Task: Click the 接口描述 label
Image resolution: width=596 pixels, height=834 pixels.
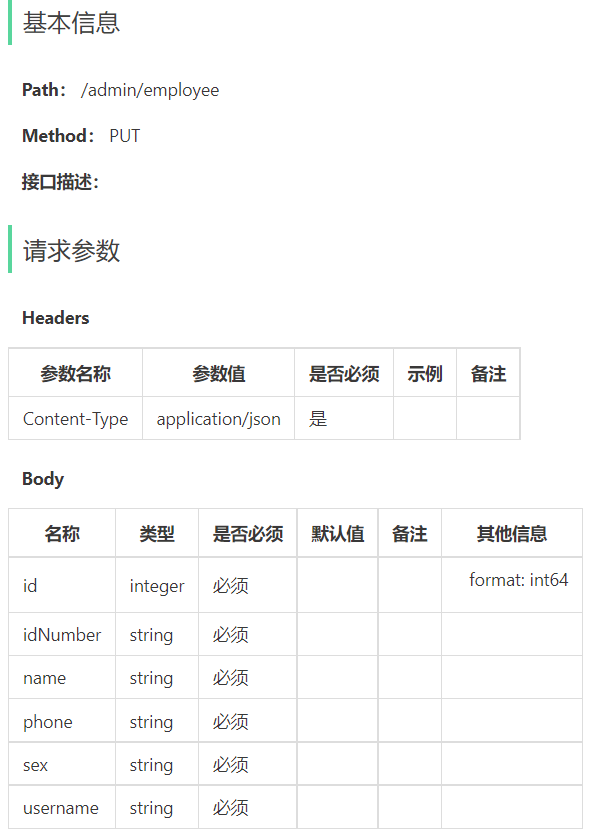Action: [60, 182]
